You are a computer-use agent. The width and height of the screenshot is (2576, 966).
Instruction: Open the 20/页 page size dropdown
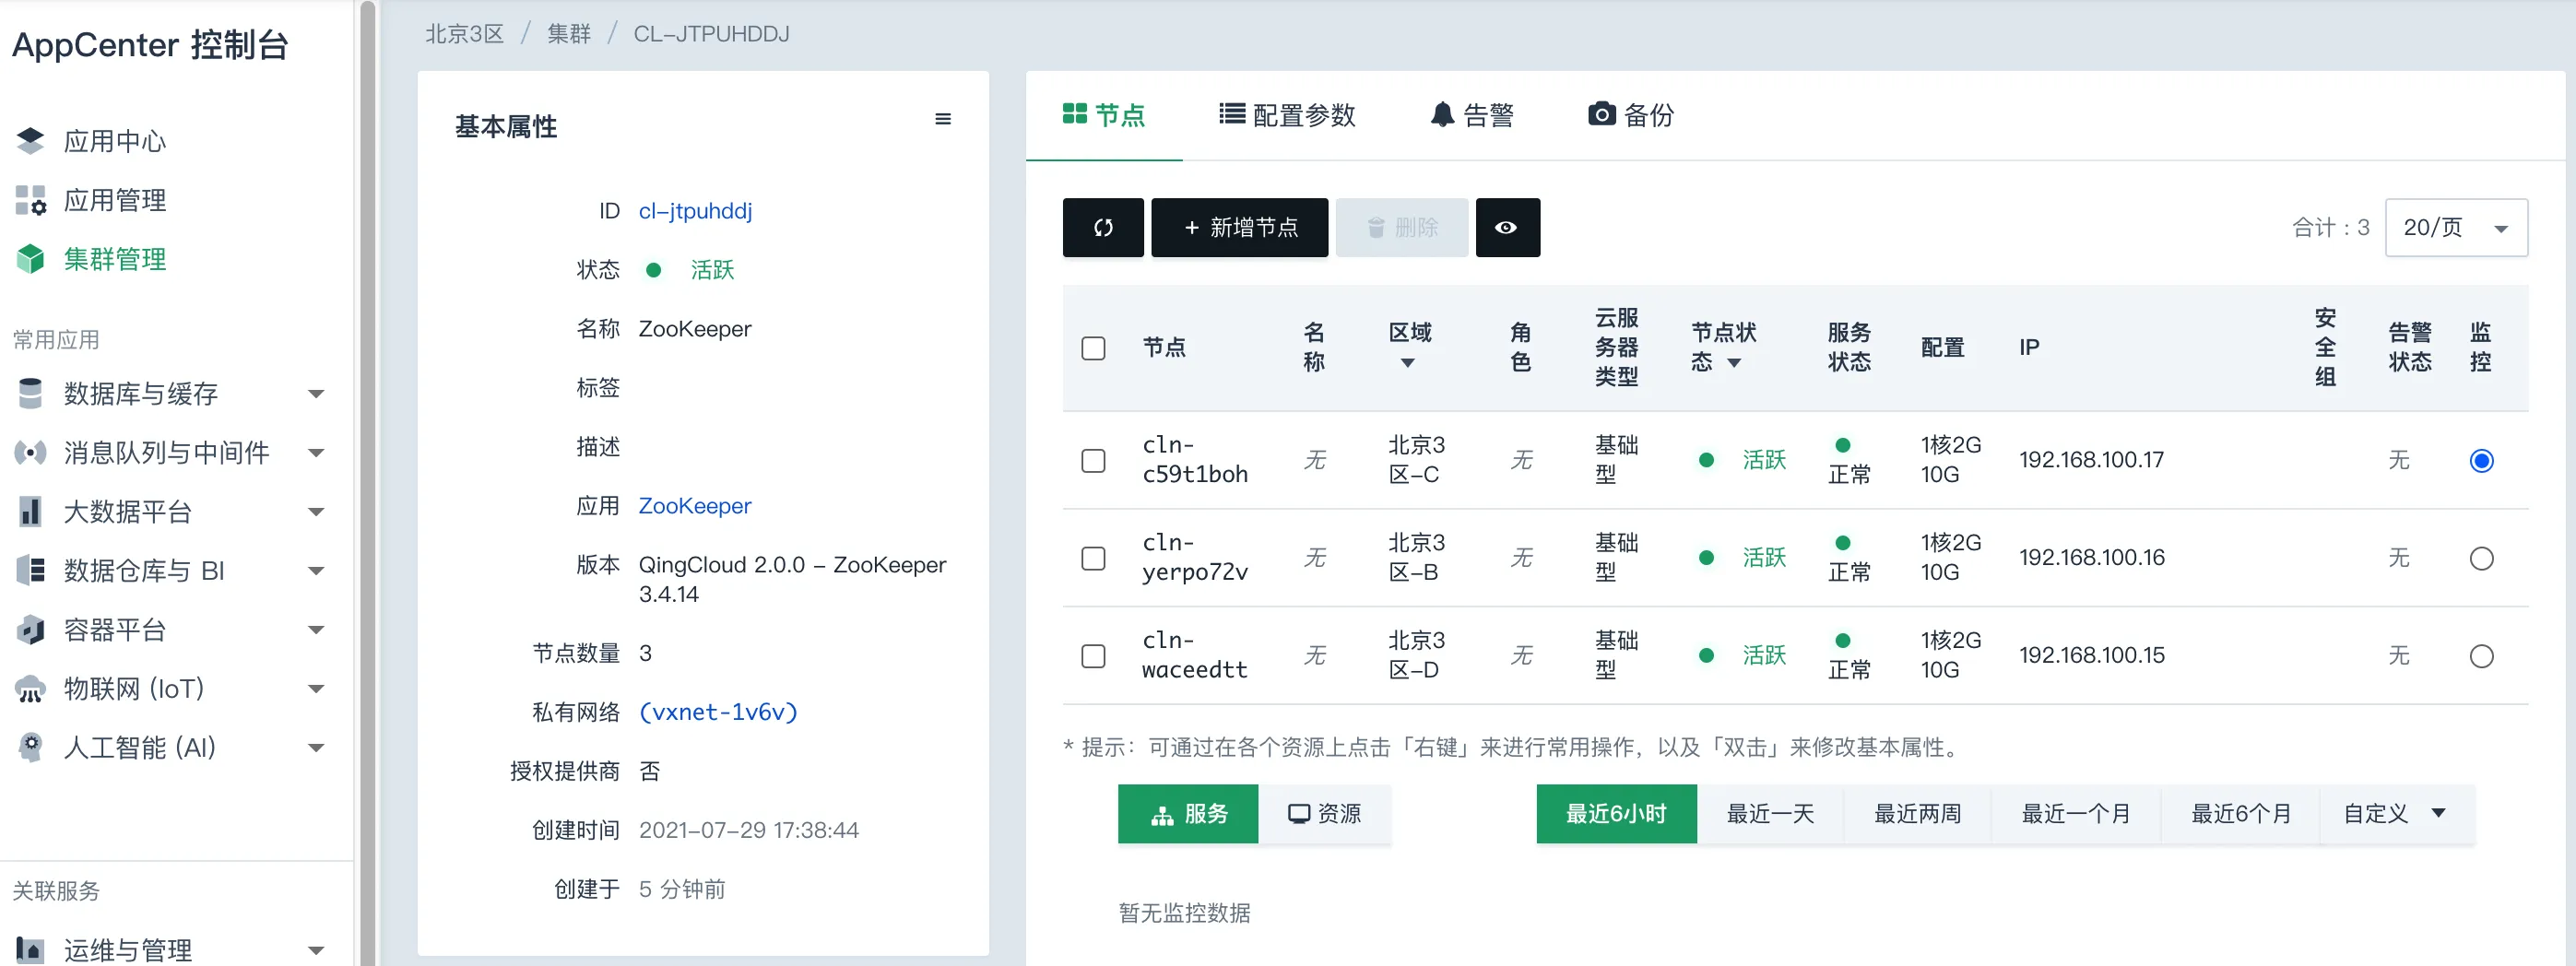[2455, 228]
